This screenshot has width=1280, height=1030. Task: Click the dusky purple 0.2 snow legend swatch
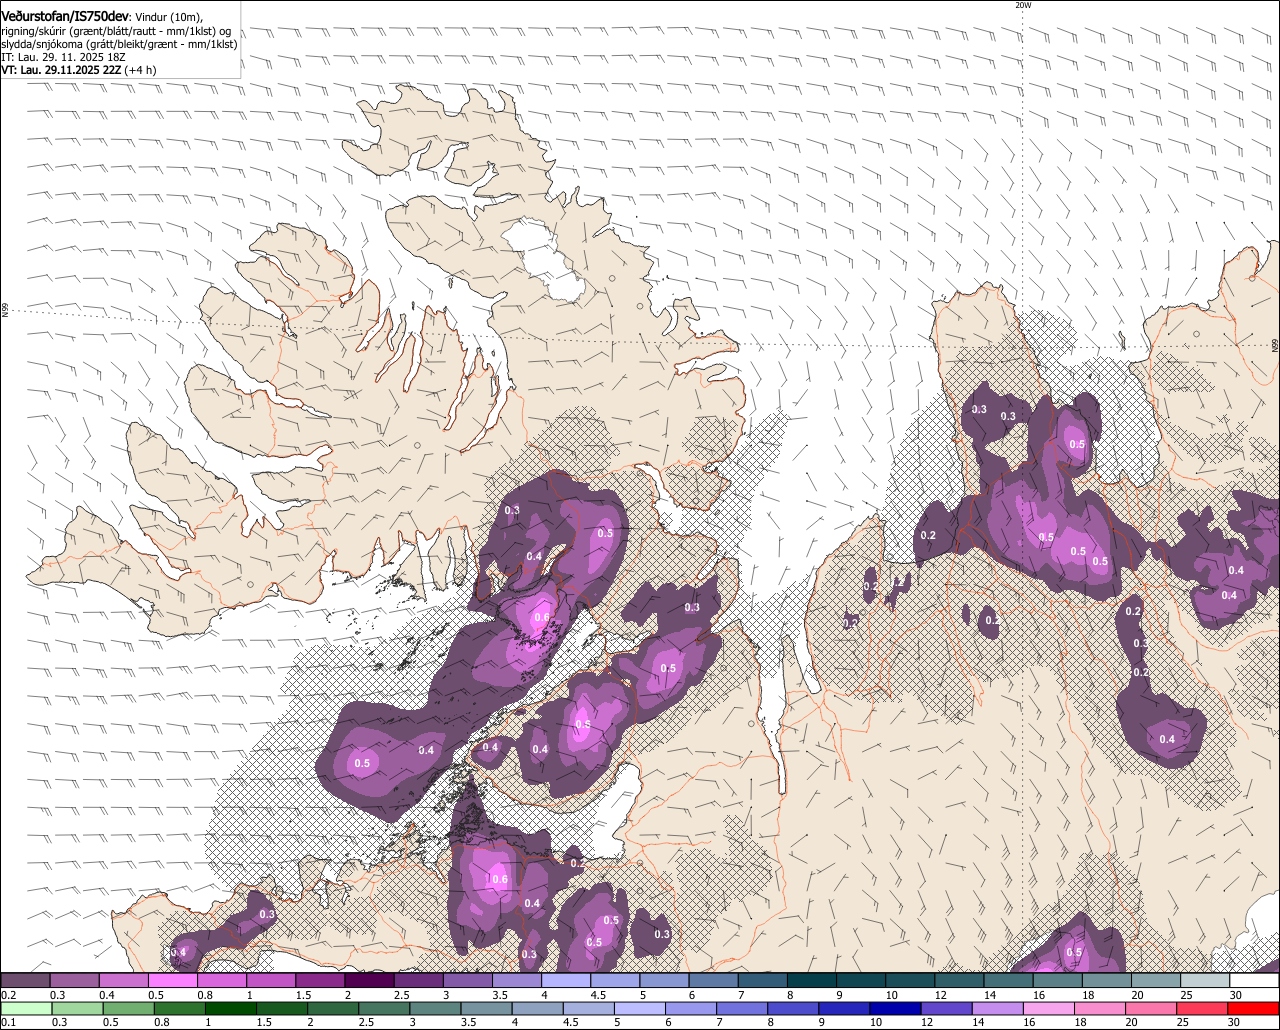26,980
